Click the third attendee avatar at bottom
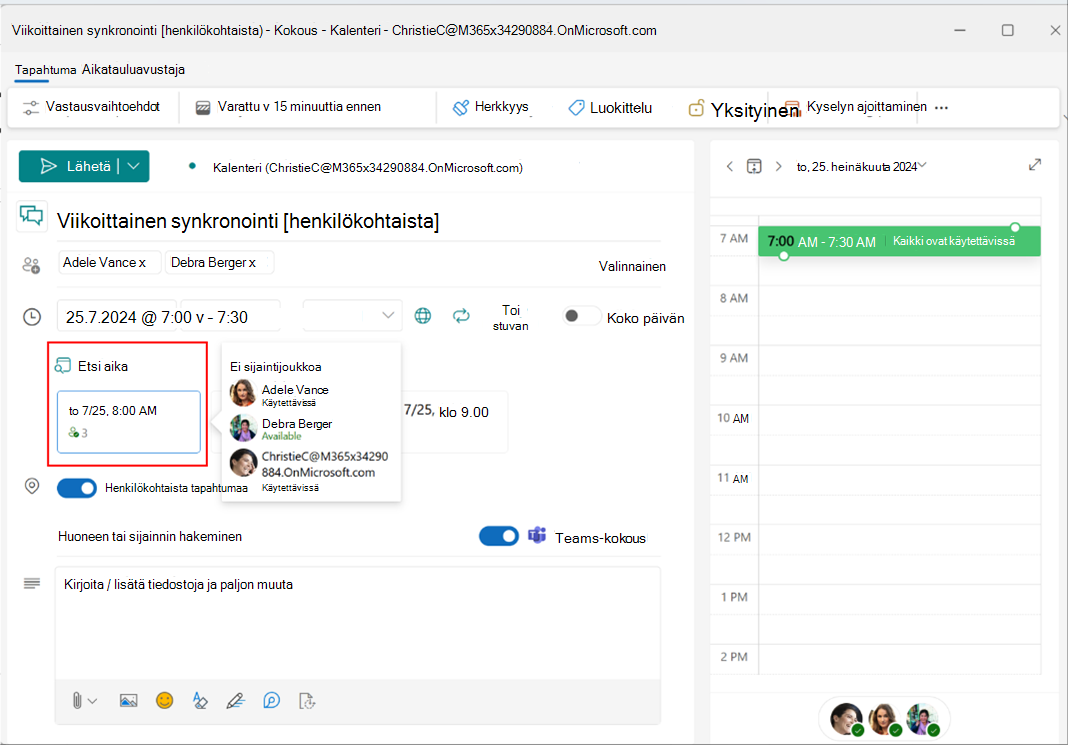The height and width of the screenshot is (745, 1068). pyautogui.click(x=922, y=719)
